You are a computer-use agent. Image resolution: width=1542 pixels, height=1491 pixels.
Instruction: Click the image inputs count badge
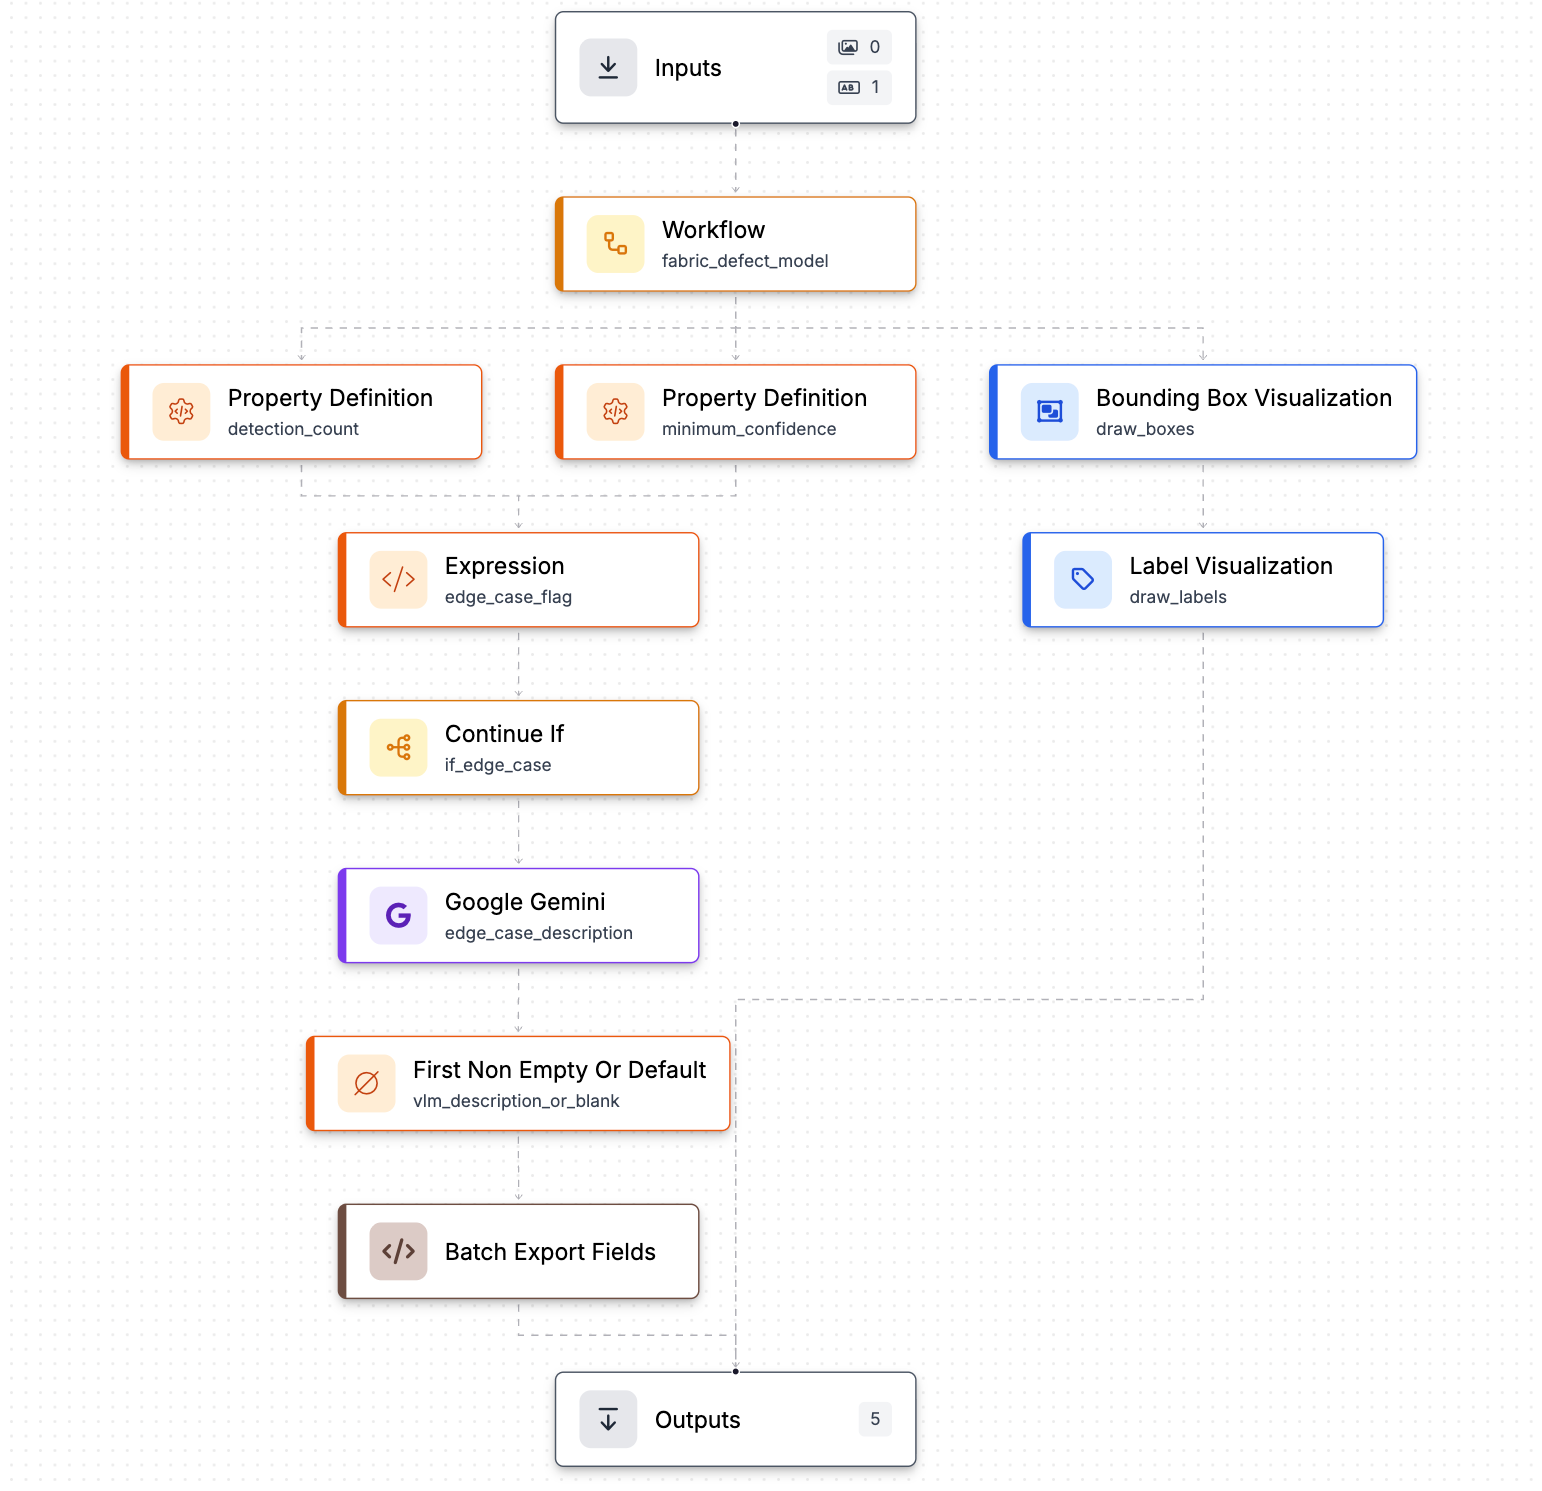pos(859,47)
